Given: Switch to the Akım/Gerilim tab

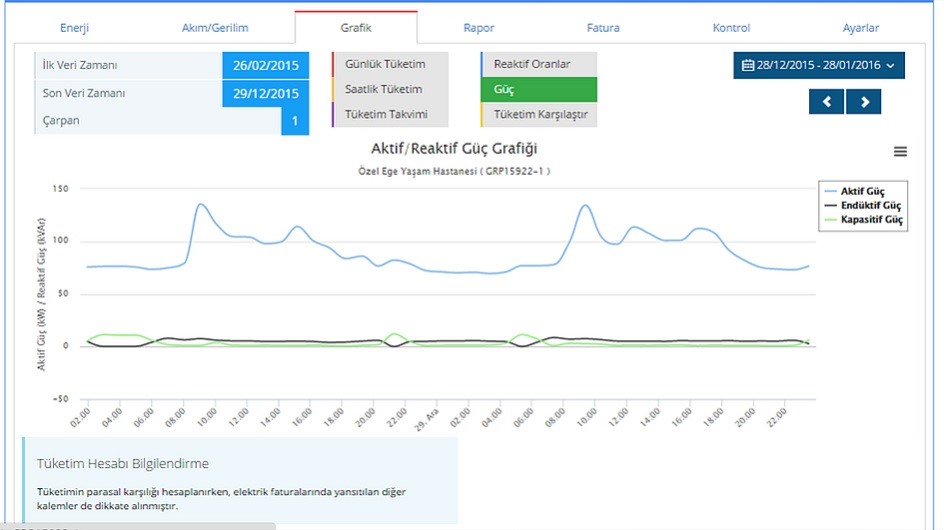Looking at the screenshot, I should 215,28.
